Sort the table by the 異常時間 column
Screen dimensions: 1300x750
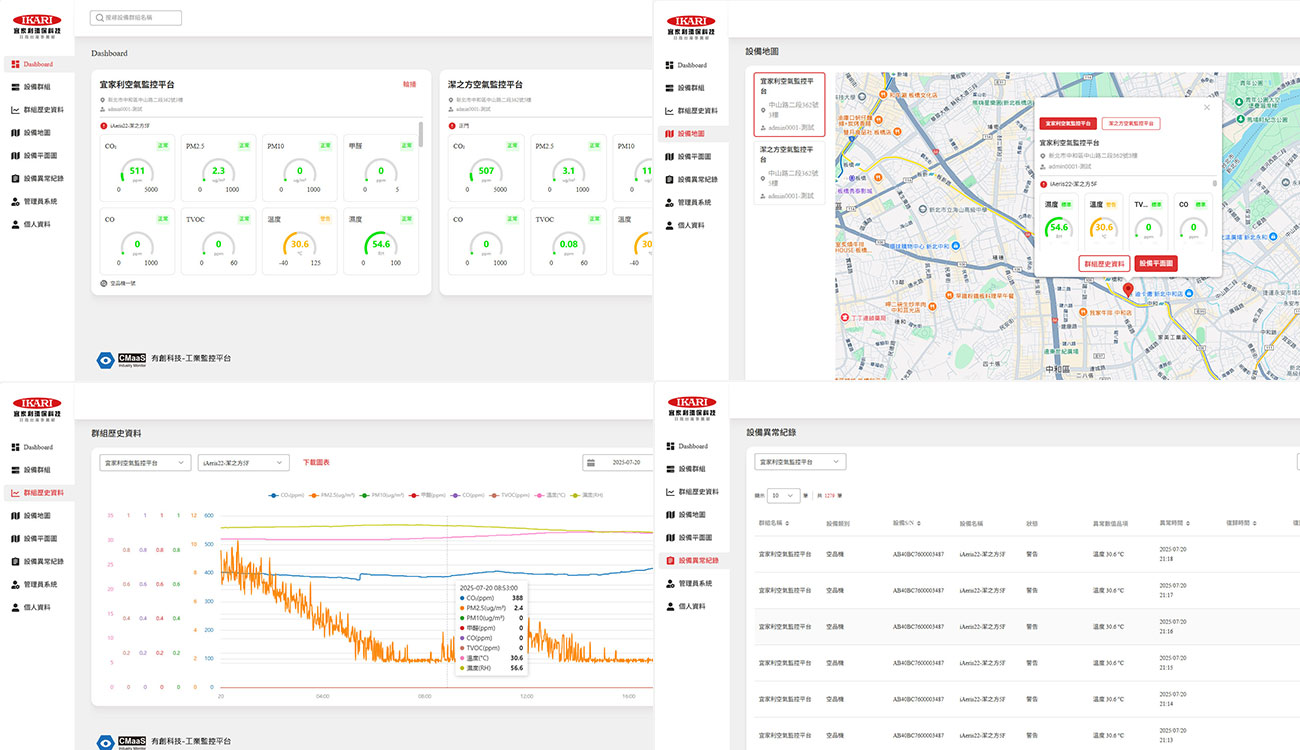pos(1175,523)
